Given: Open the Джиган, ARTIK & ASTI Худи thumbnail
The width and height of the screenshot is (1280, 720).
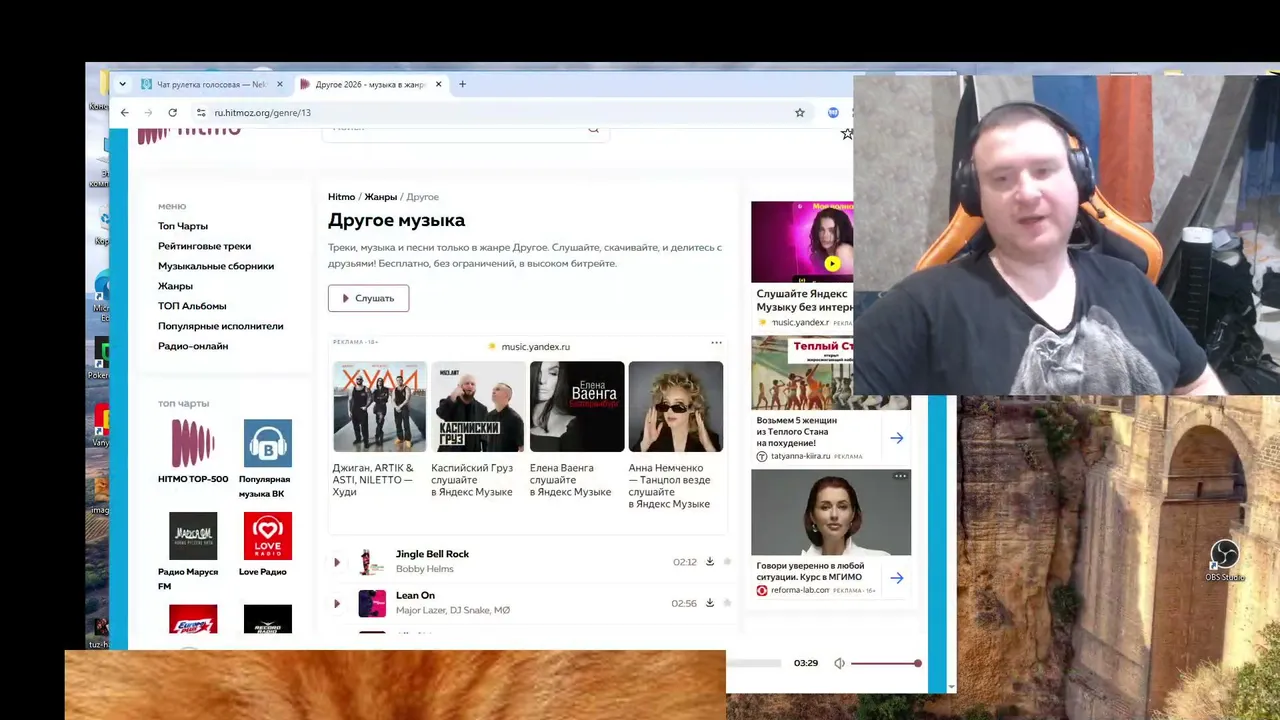Looking at the screenshot, I should tap(380, 407).
